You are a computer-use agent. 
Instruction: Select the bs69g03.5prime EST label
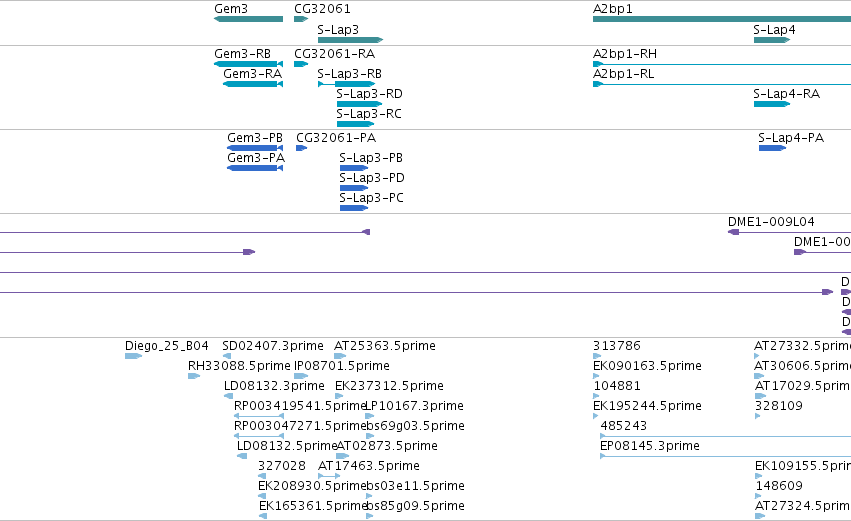click(416, 426)
